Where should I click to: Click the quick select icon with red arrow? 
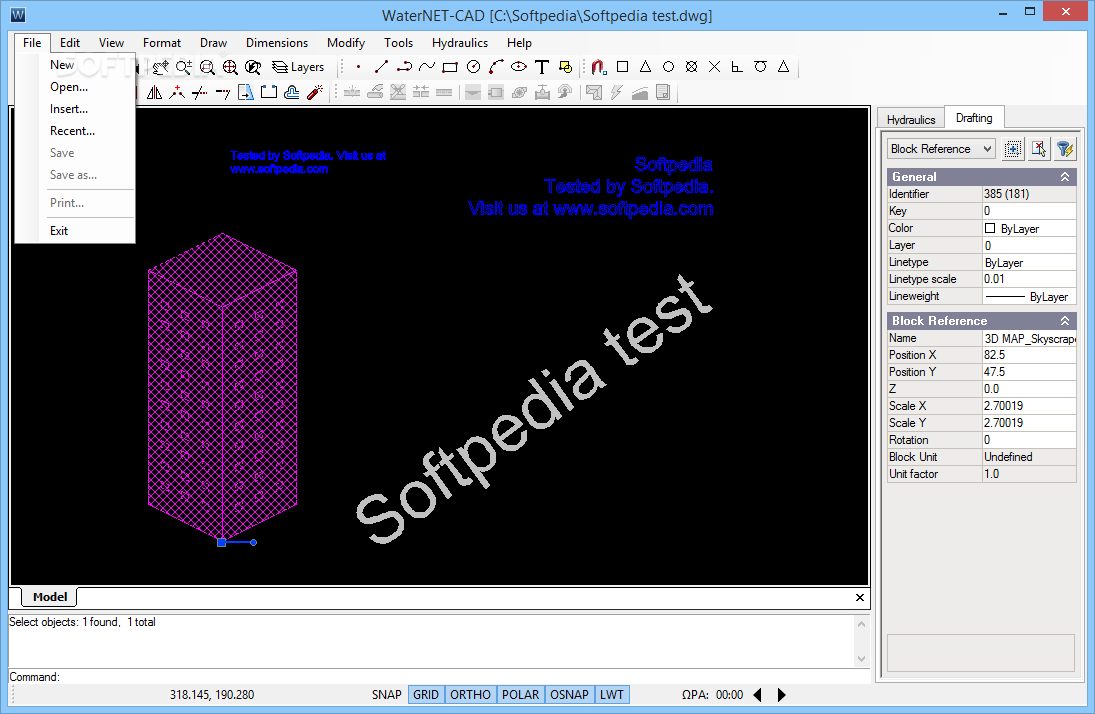(1038, 148)
